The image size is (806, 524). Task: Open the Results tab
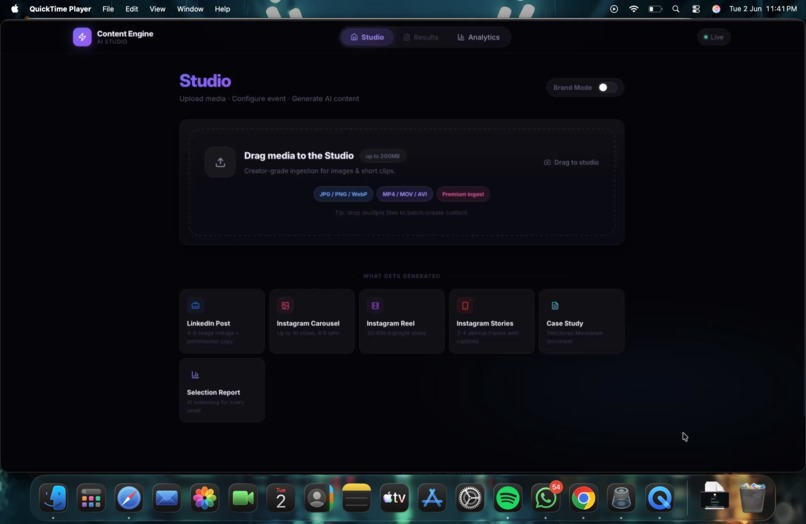pyautogui.click(x=420, y=37)
